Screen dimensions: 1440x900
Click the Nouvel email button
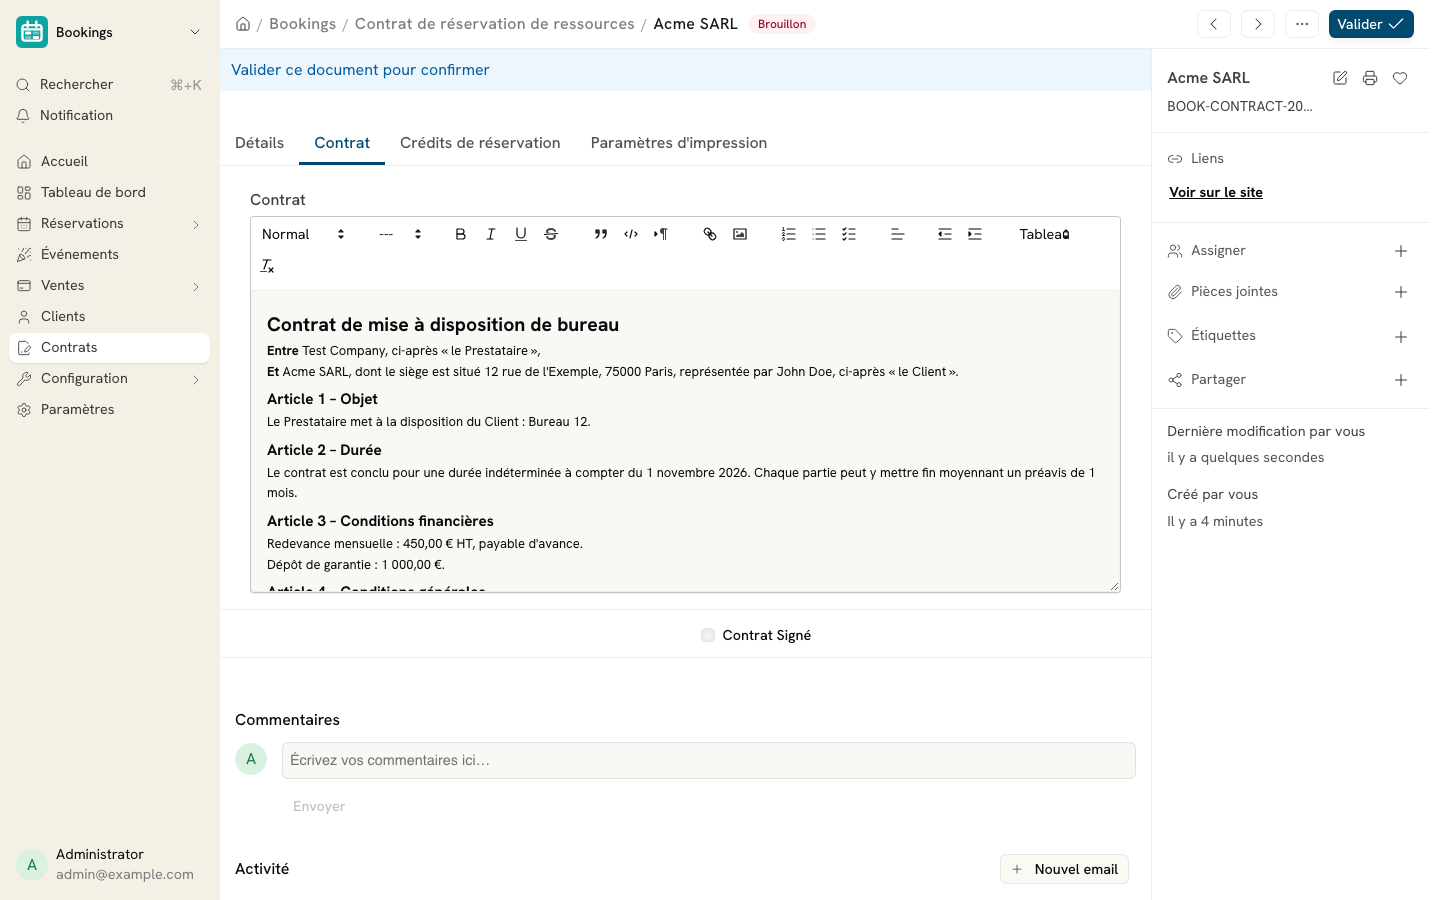(x=1064, y=869)
